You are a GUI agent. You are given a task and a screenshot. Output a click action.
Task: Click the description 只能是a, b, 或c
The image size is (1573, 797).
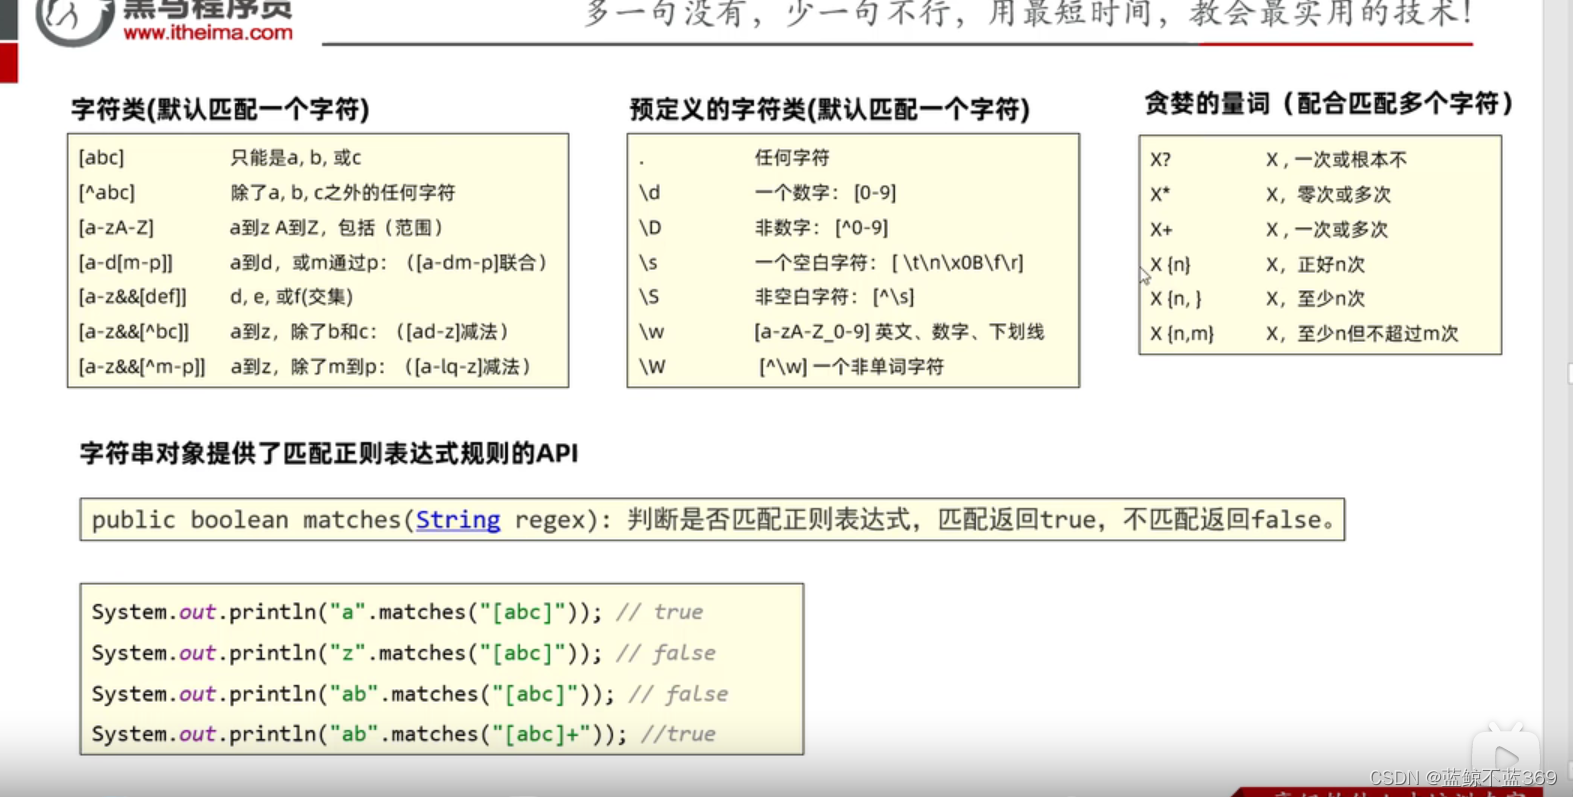(x=296, y=158)
